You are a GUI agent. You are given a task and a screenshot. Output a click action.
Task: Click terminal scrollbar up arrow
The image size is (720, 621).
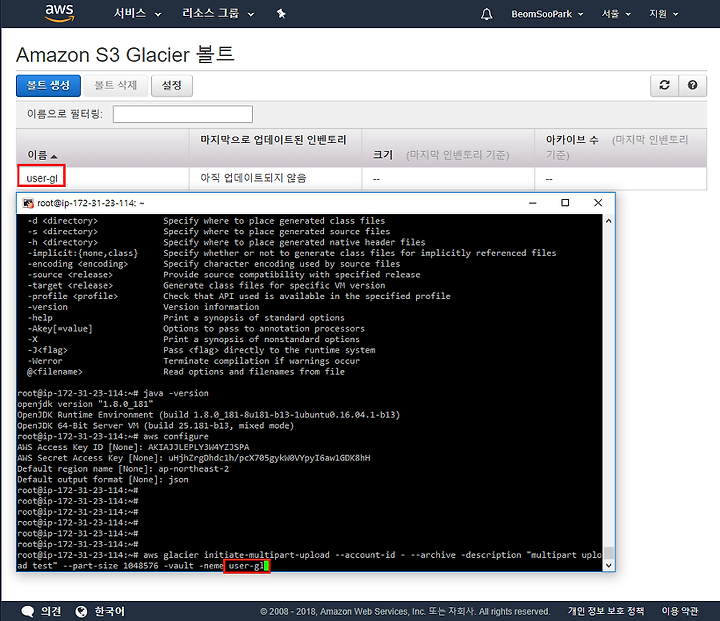[608, 221]
